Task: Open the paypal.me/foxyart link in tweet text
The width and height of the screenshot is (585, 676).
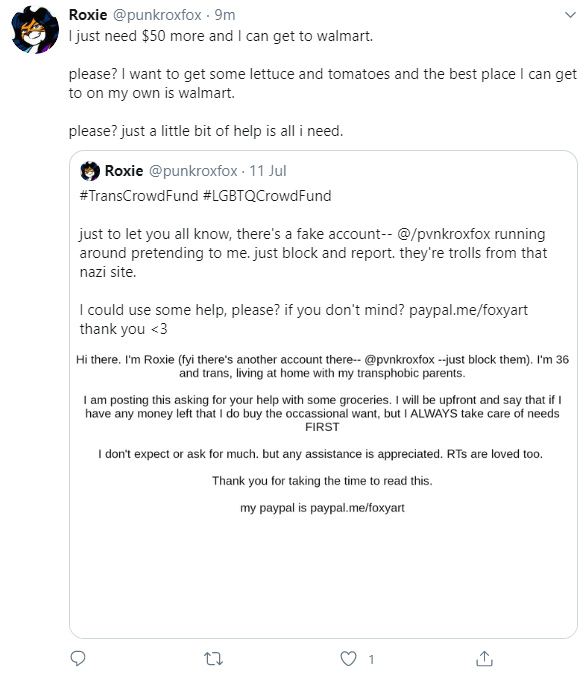Action: [468, 310]
